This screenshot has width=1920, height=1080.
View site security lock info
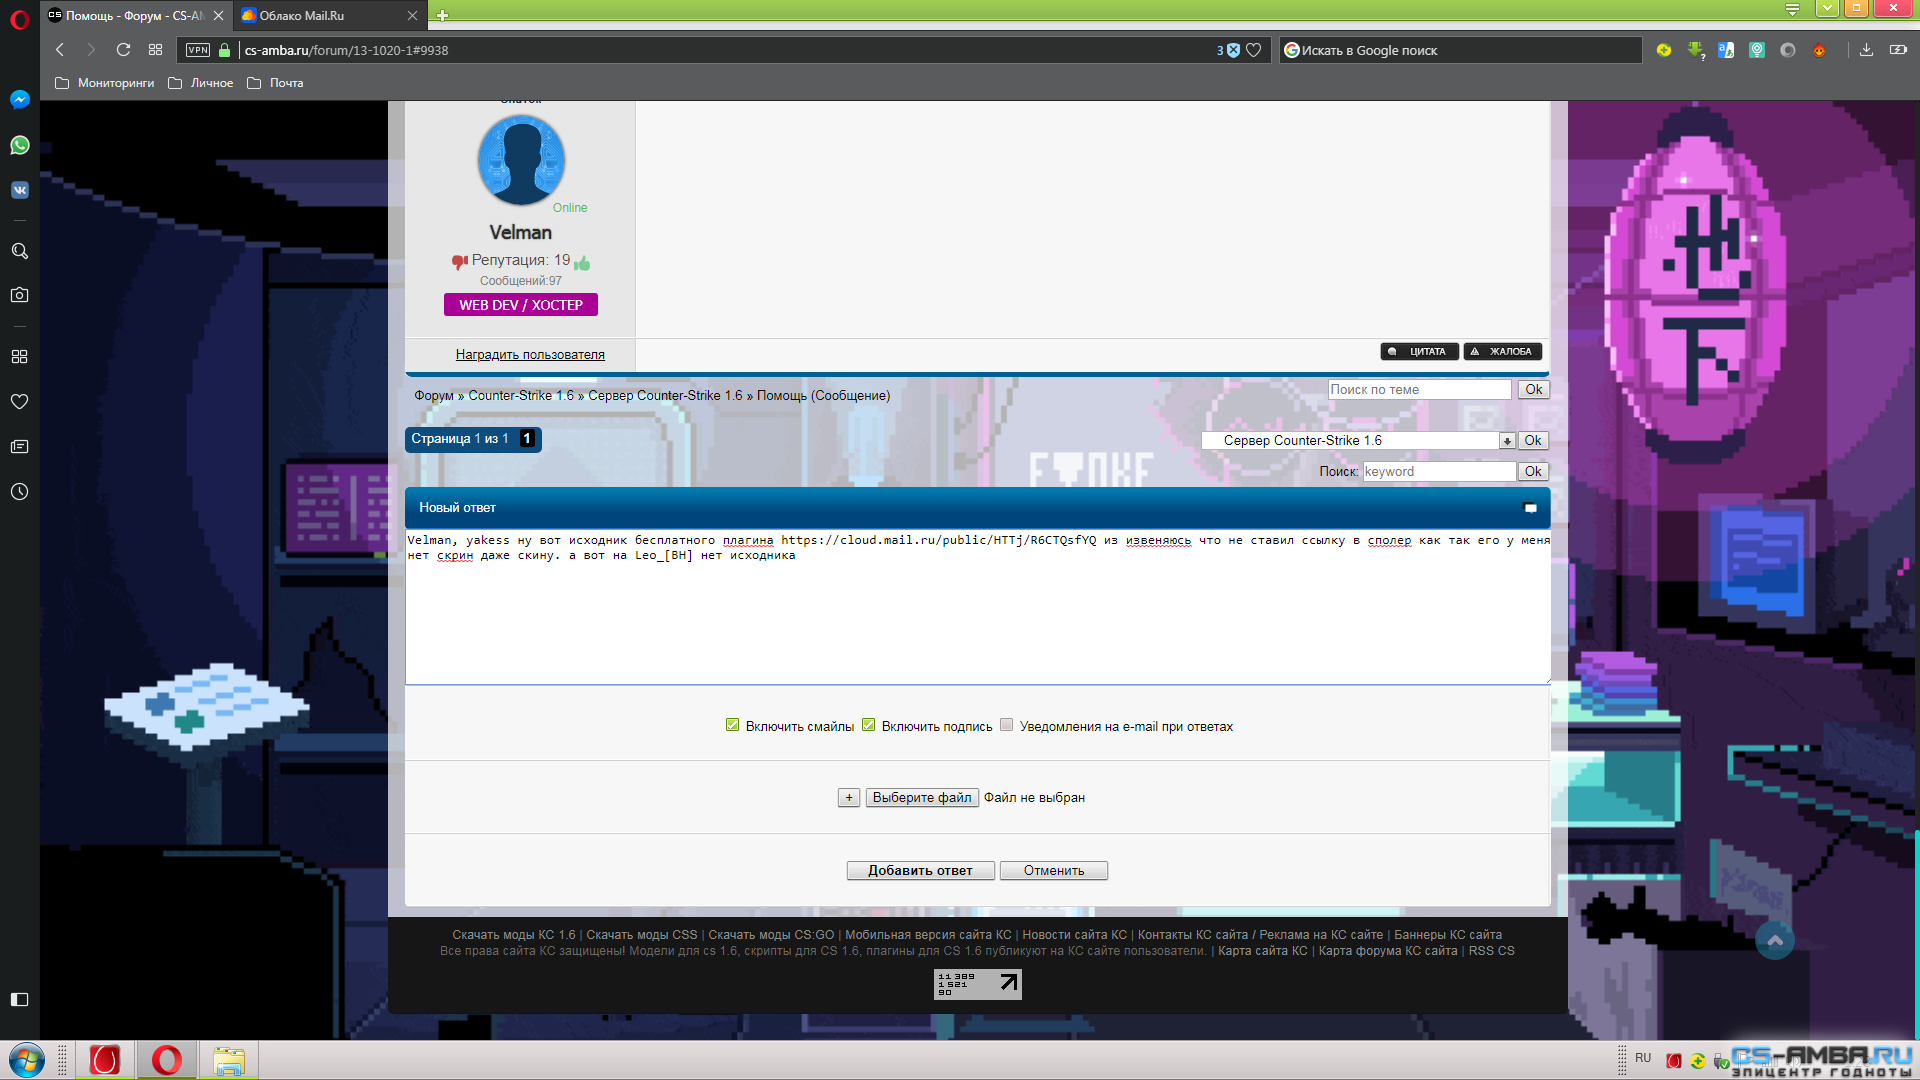pyautogui.click(x=224, y=50)
